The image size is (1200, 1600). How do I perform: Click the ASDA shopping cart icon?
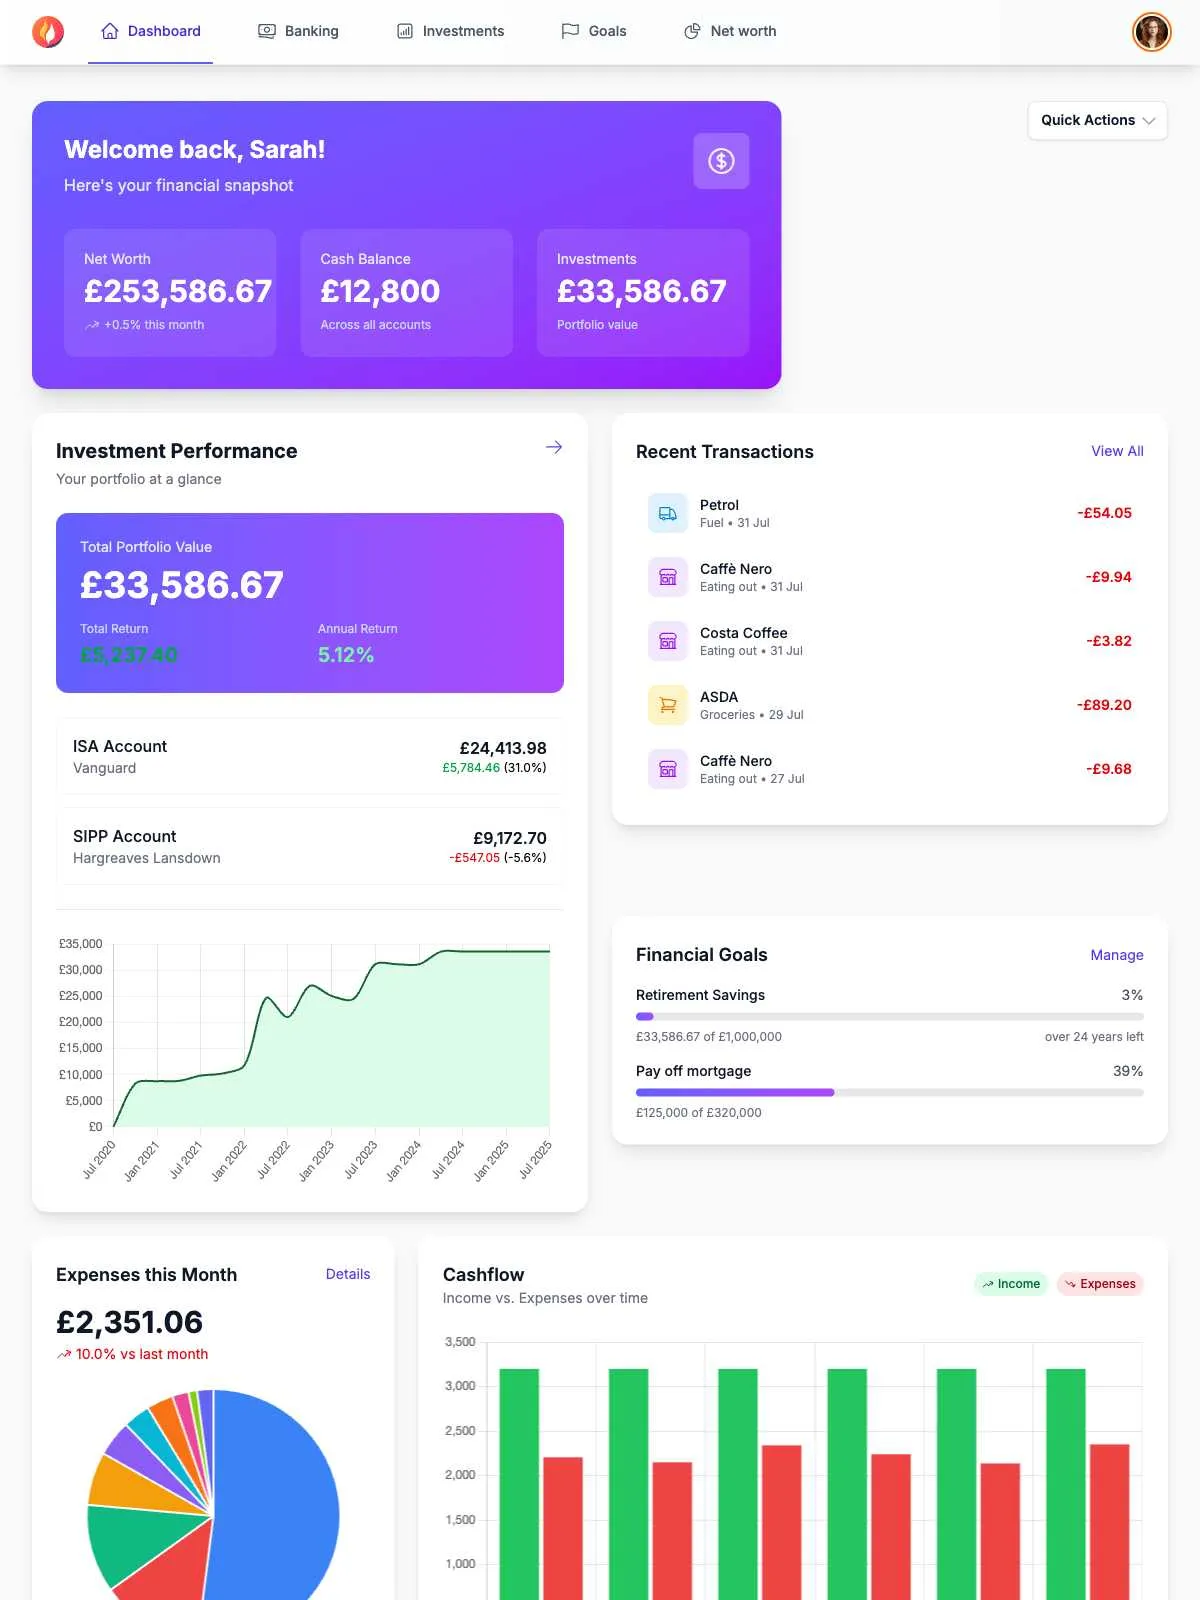point(668,705)
